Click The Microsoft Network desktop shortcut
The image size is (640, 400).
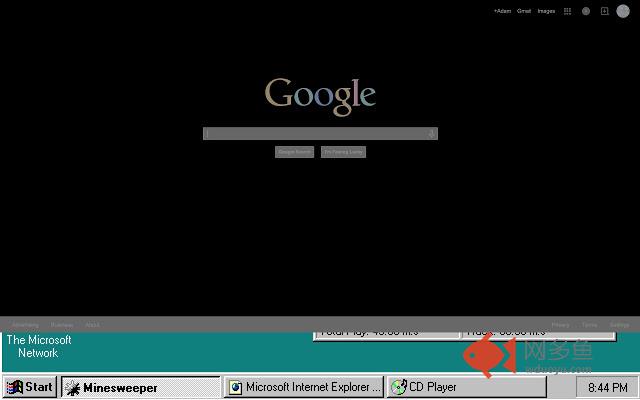coord(39,346)
